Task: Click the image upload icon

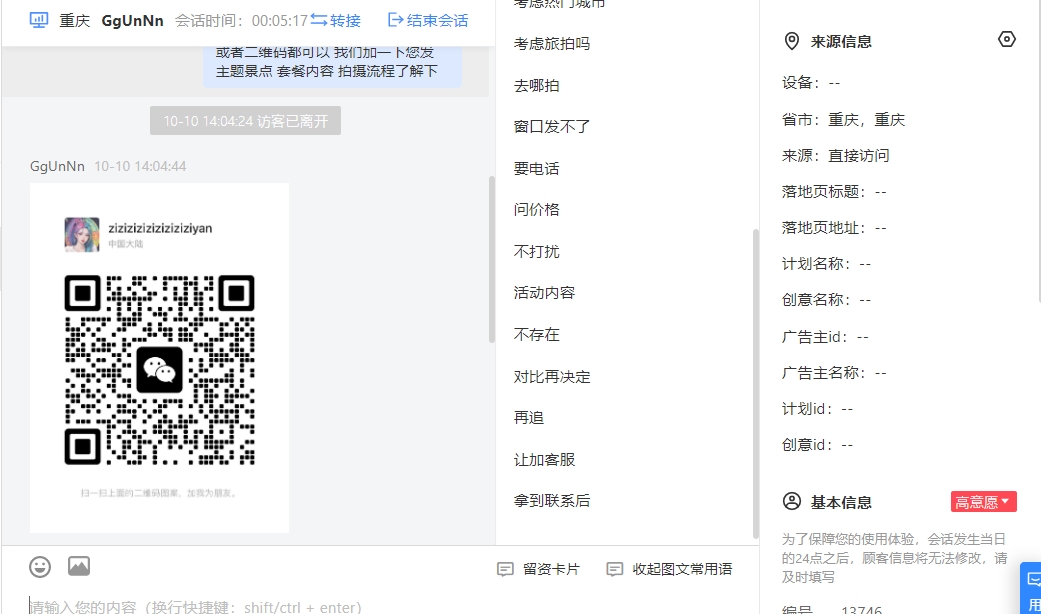Action: 79,566
